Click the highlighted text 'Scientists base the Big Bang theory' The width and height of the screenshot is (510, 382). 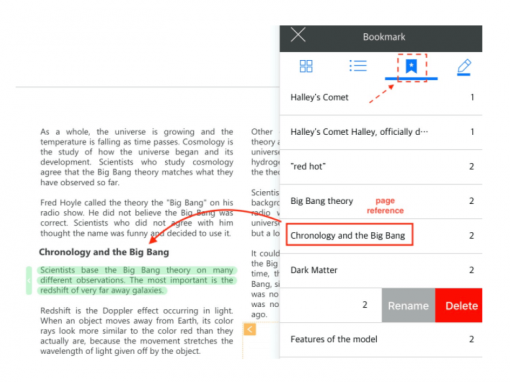tap(115, 270)
